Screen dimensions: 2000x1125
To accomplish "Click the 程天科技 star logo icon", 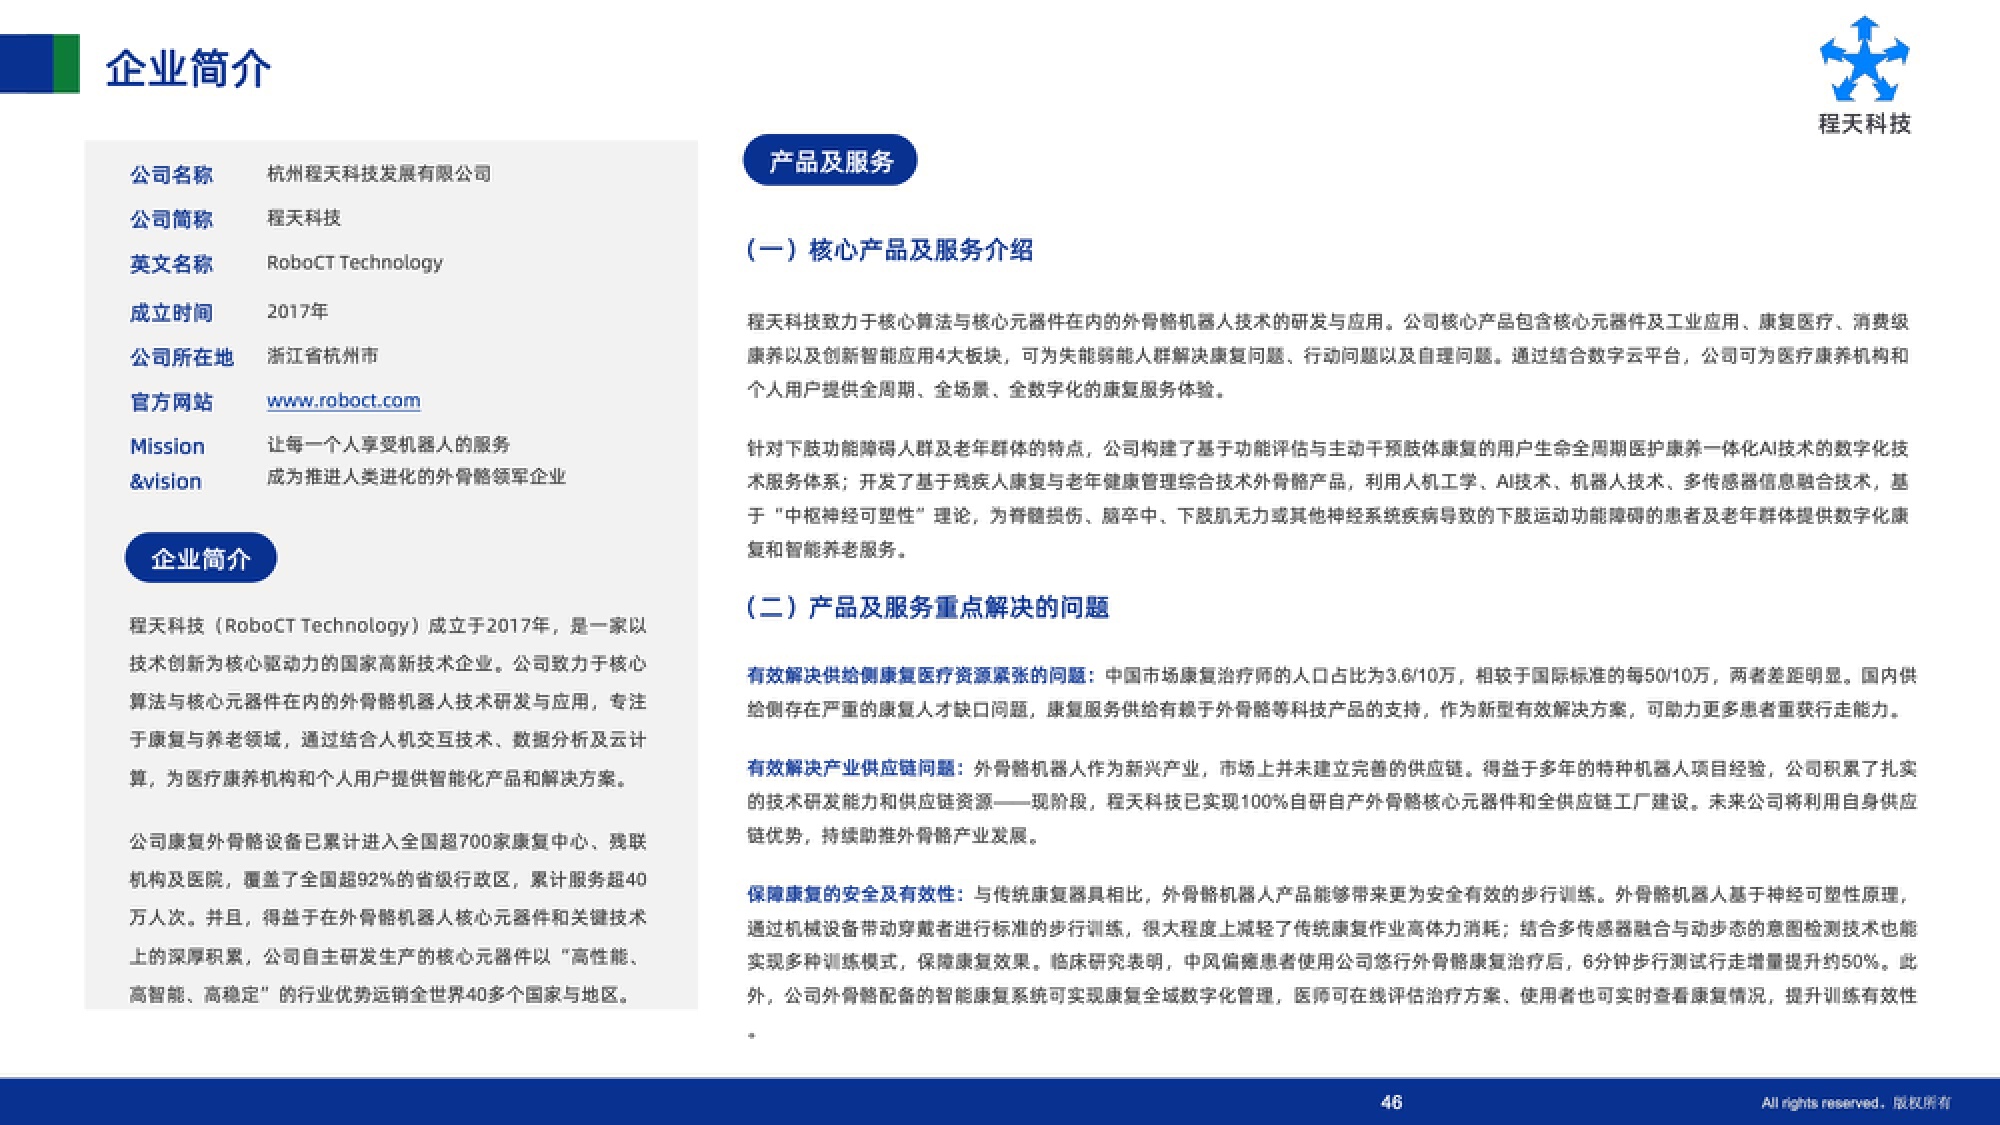I will 1864,60.
